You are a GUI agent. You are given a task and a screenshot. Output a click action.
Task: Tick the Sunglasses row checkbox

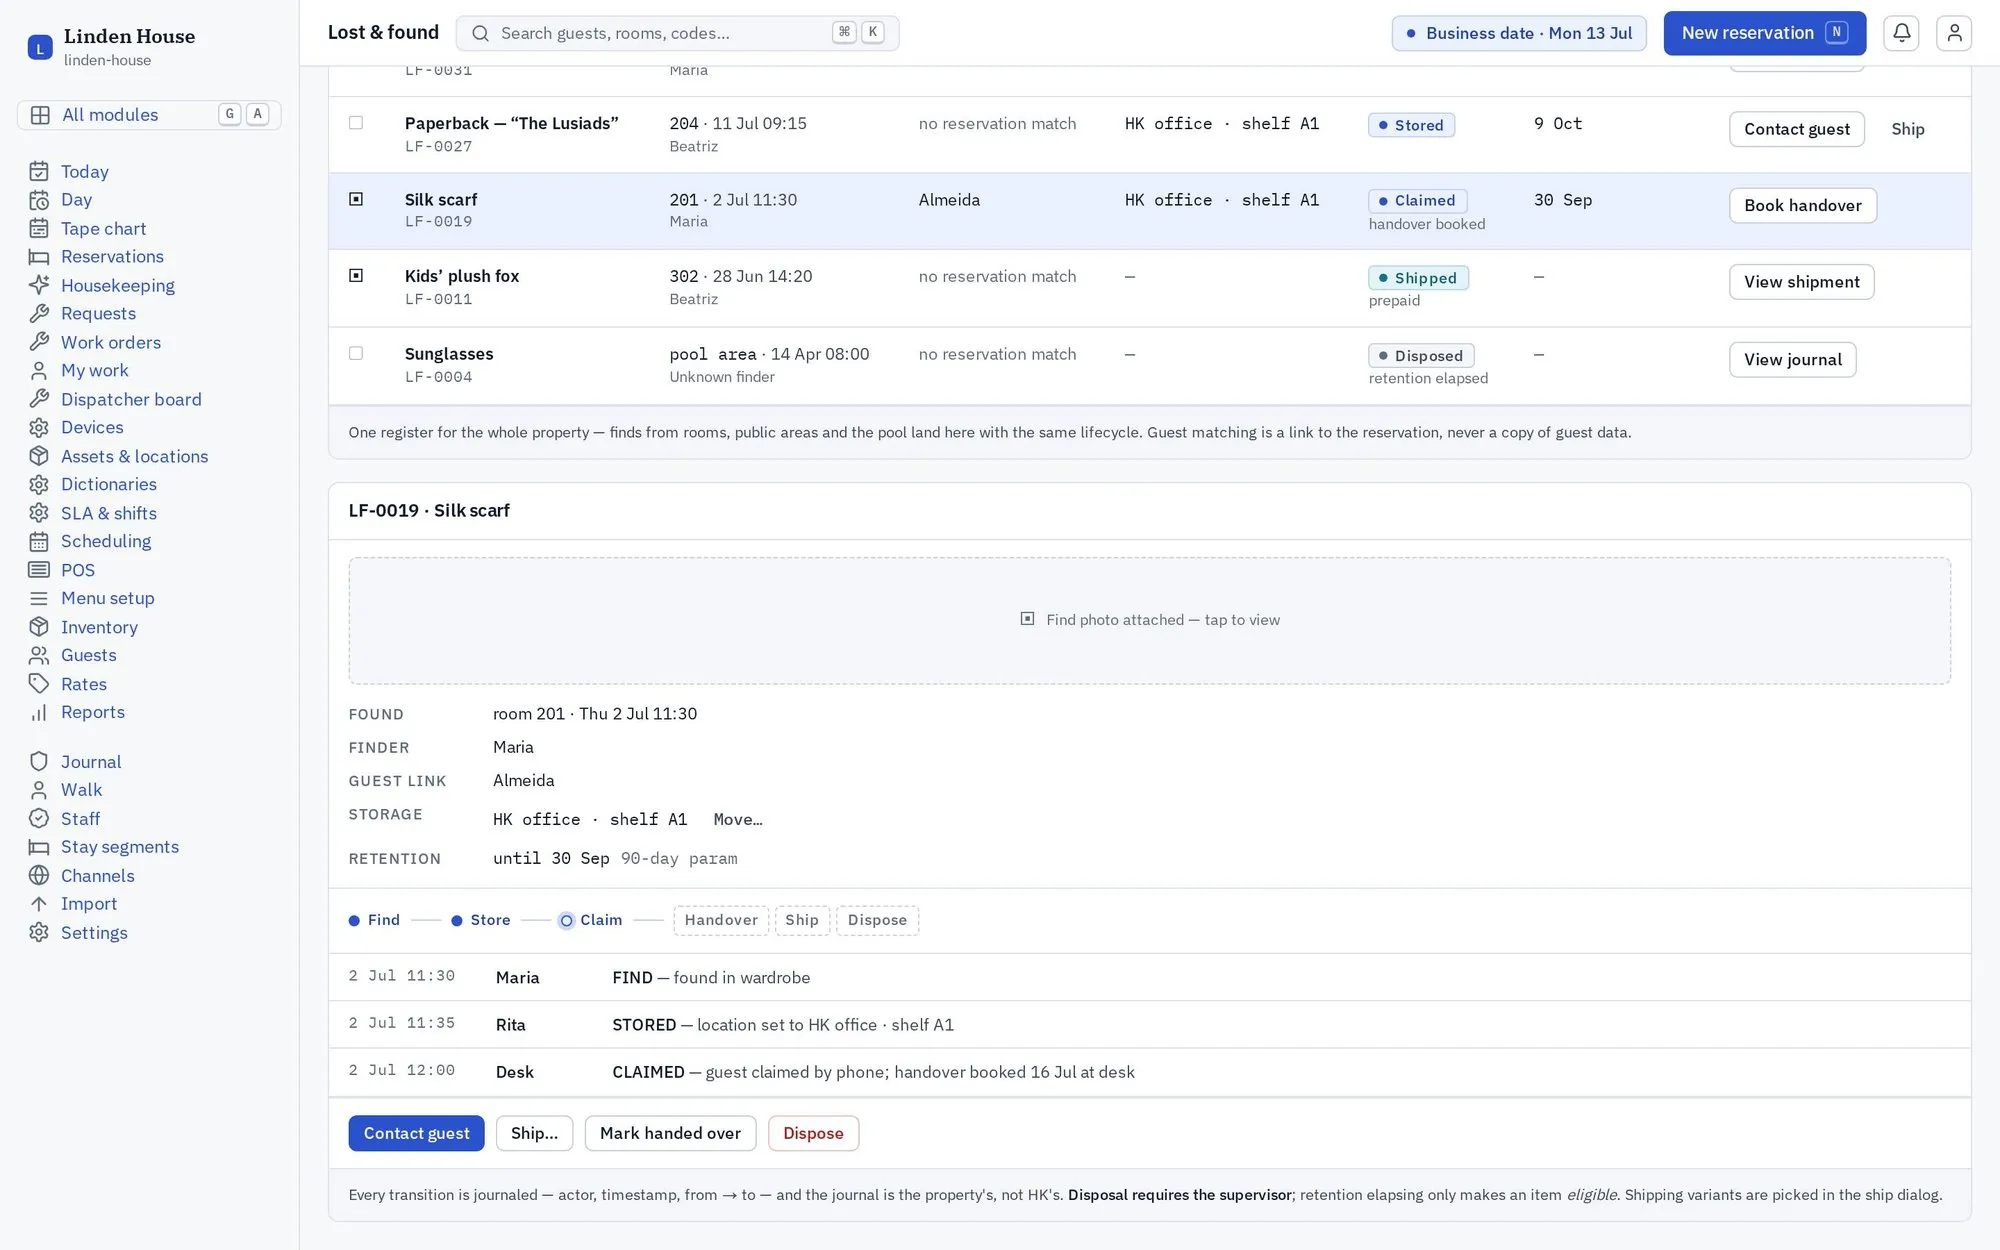(x=356, y=353)
